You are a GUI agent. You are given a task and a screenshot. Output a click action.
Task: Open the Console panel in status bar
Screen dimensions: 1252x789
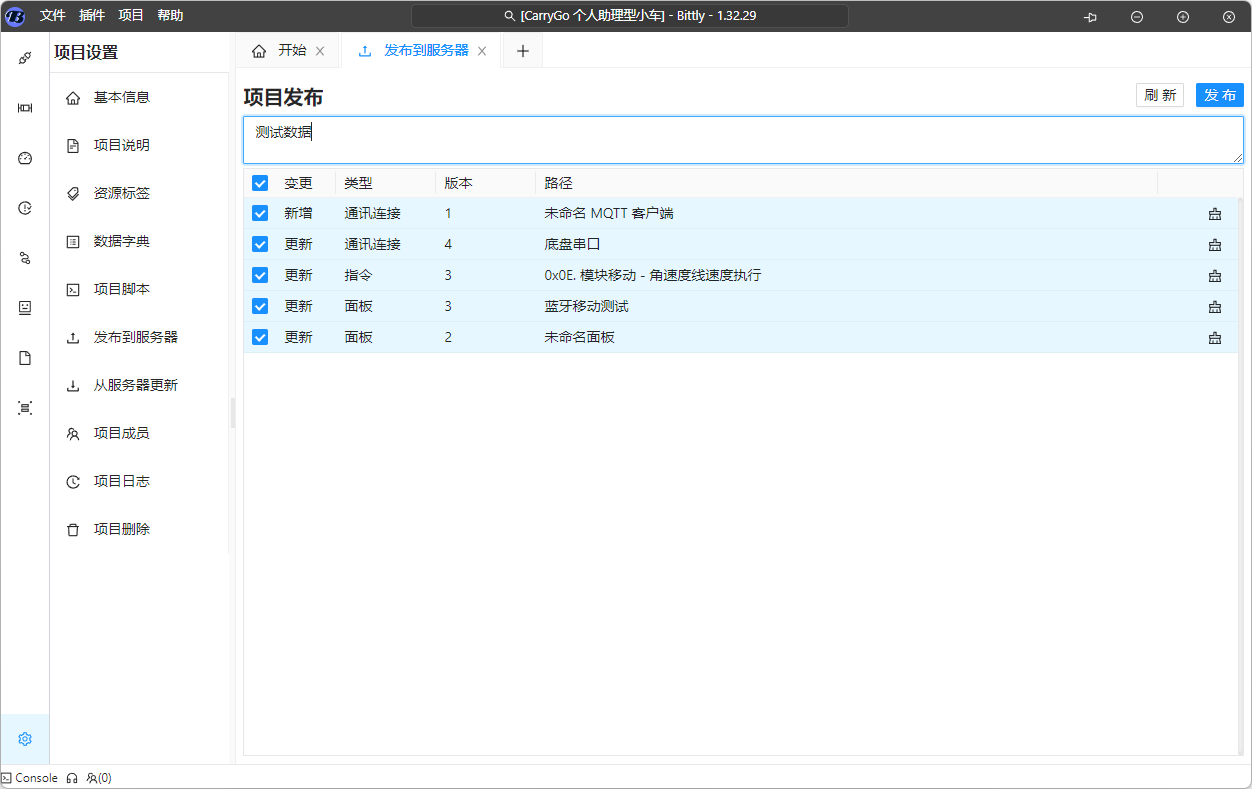coord(30,778)
